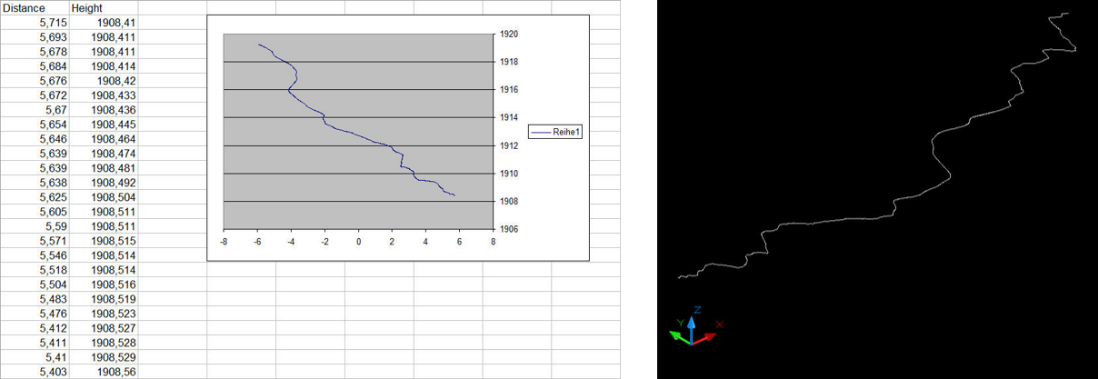Select the cell containing 1908,56
The image size is (1098, 379).
(104, 371)
